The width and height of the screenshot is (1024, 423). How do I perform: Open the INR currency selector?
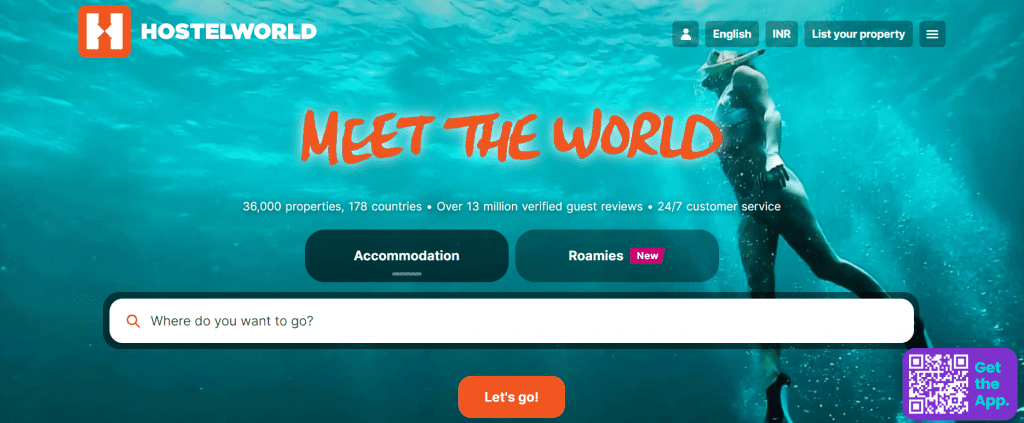point(782,35)
